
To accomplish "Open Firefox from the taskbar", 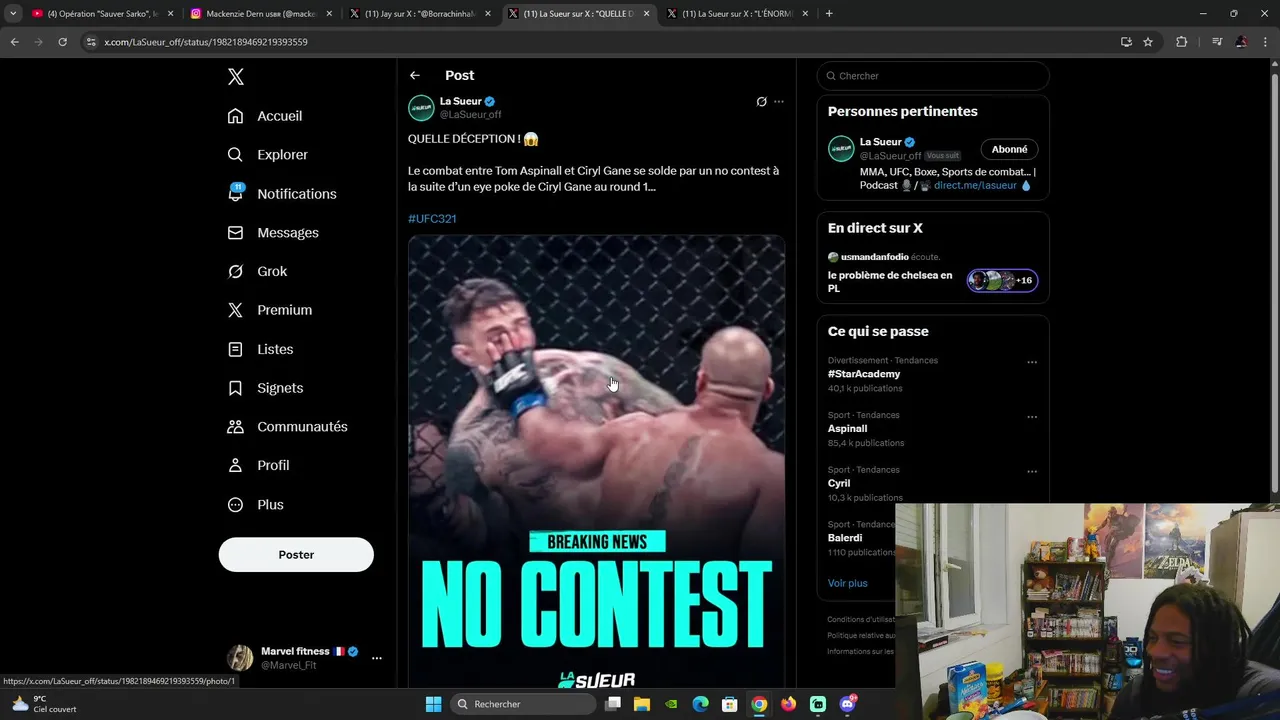I will [x=789, y=704].
